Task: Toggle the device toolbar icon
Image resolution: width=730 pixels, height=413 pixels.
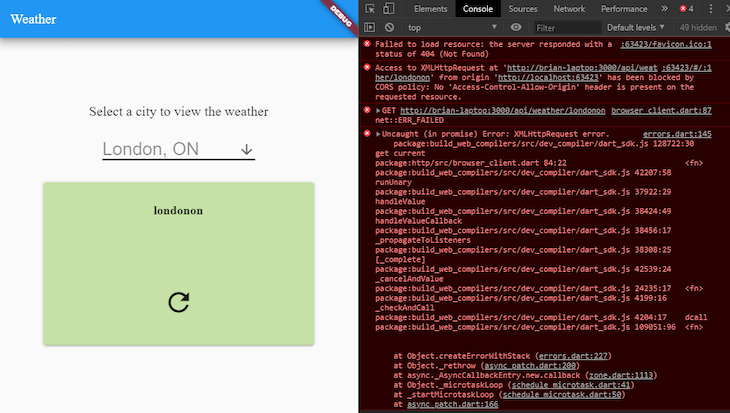Action: pos(389,9)
